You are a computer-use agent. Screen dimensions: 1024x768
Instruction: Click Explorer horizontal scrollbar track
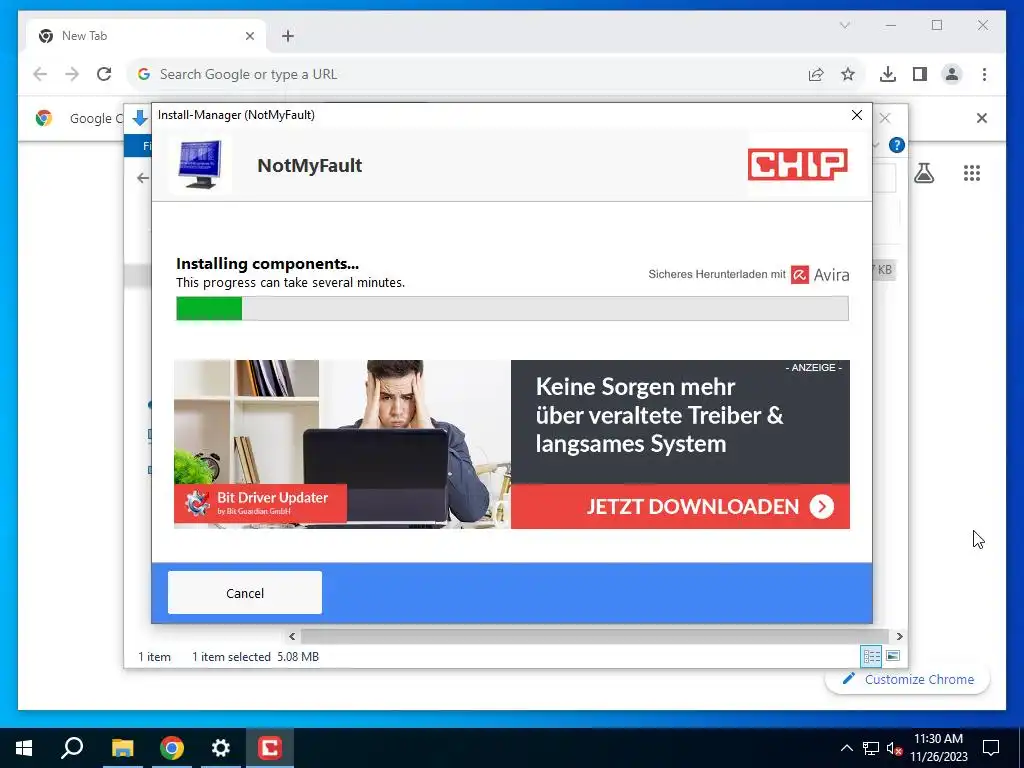point(594,636)
